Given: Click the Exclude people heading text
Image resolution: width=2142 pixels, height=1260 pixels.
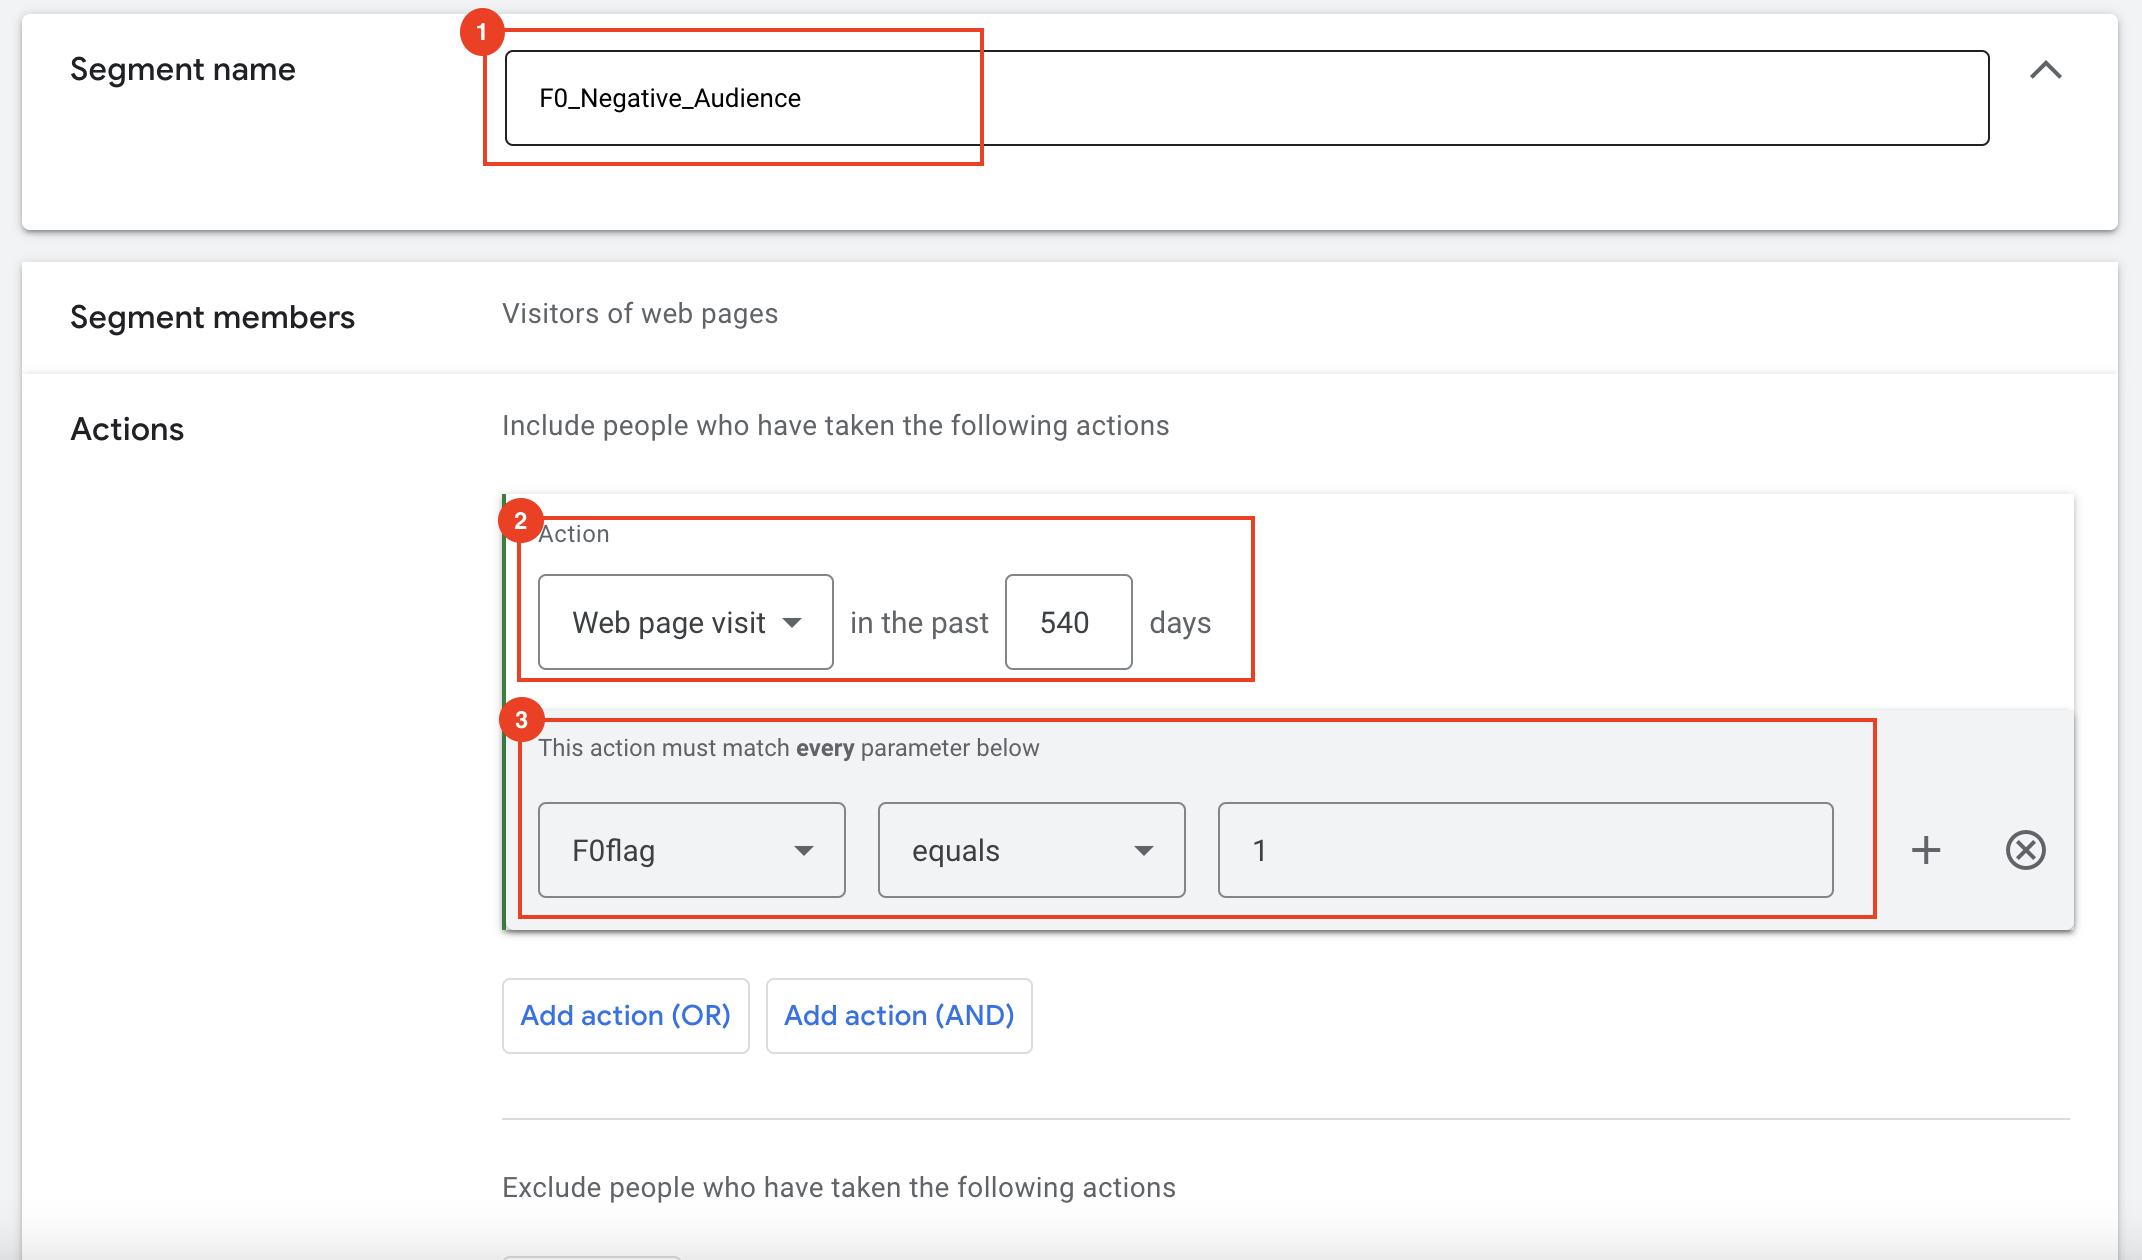Looking at the screenshot, I should tap(838, 1187).
